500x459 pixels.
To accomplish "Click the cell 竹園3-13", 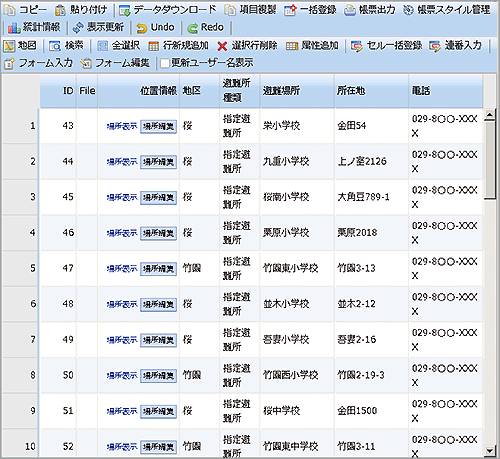I will [x=372, y=268].
